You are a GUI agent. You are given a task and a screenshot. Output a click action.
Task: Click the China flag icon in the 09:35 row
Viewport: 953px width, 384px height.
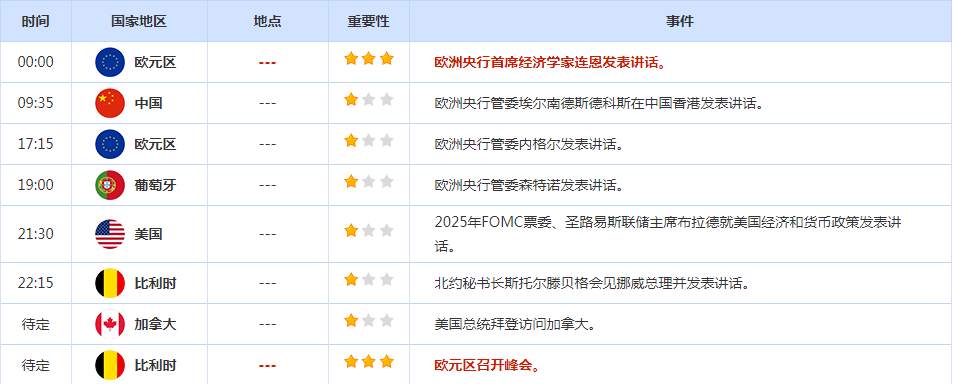tap(110, 103)
